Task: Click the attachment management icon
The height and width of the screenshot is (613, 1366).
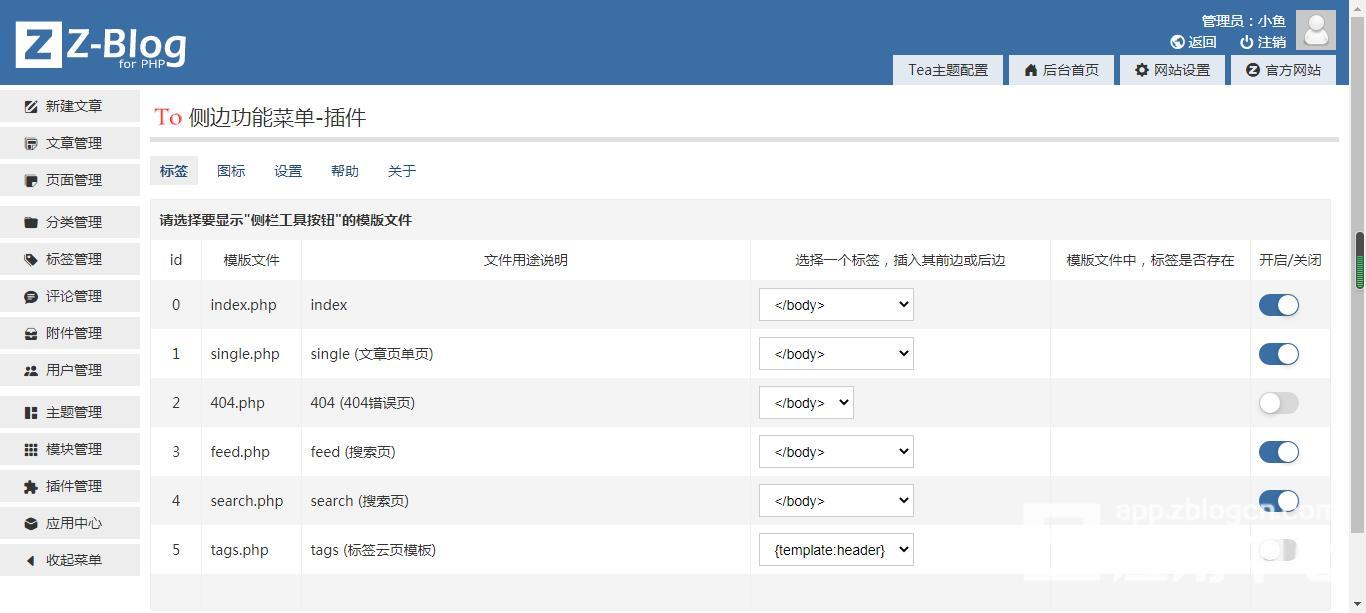Action: pyautogui.click(x=31, y=333)
